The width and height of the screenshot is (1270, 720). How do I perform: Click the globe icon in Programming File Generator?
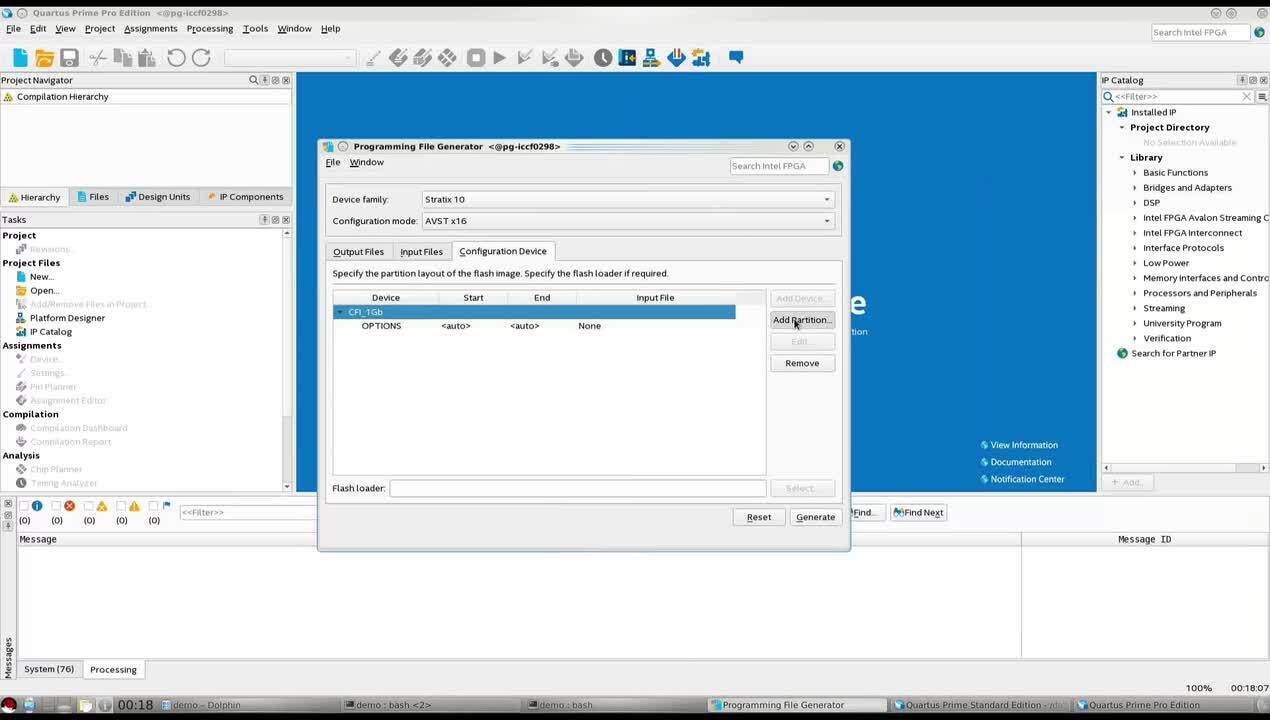(x=838, y=166)
